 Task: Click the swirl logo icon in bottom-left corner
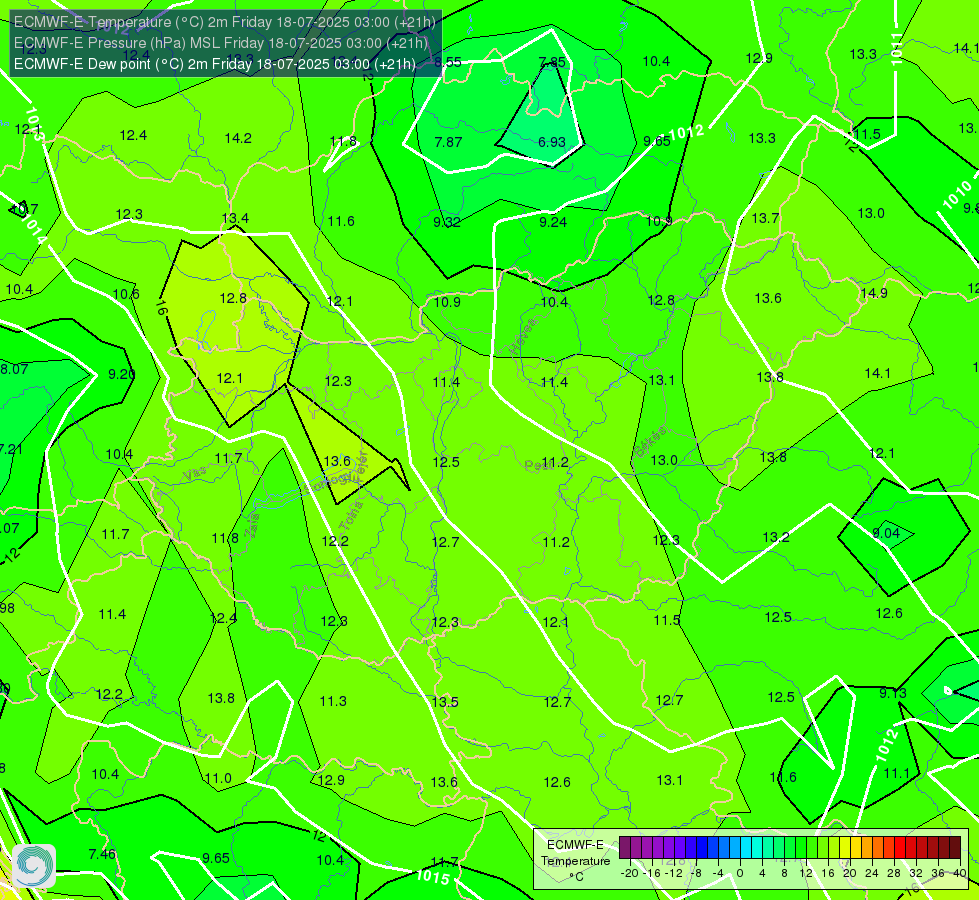point(34,866)
